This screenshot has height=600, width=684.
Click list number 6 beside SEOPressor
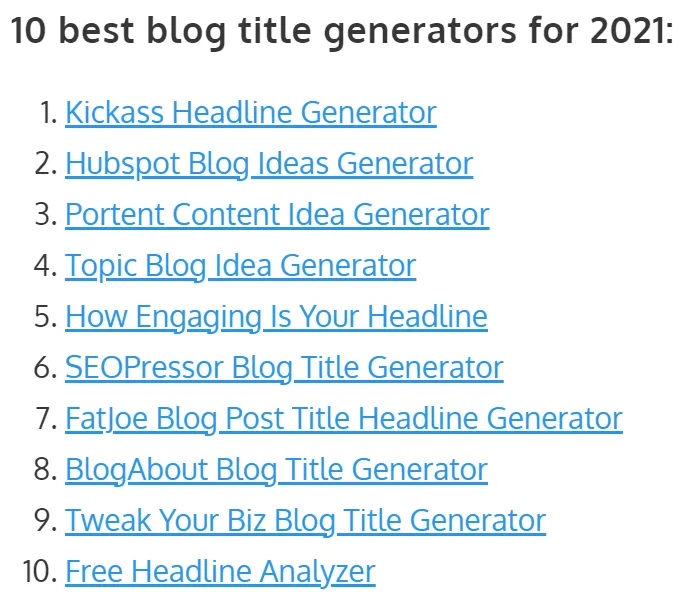pos(46,367)
